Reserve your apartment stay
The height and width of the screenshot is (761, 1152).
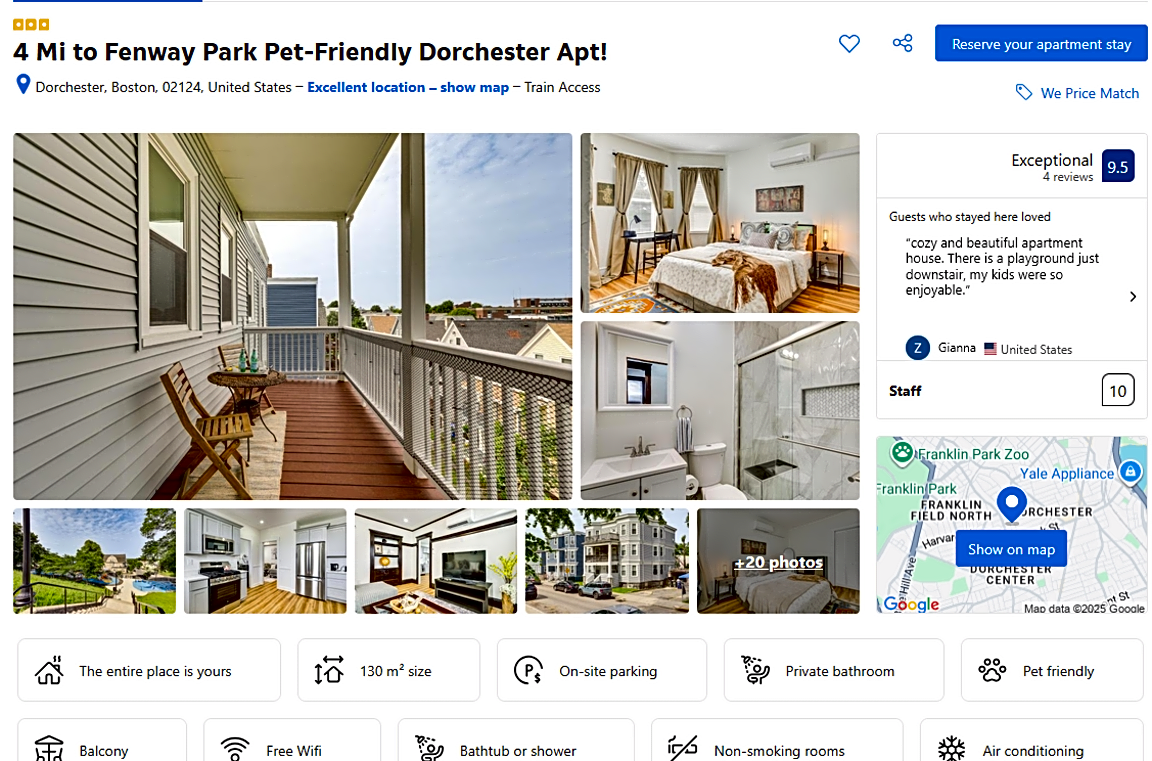tap(1041, 44)
